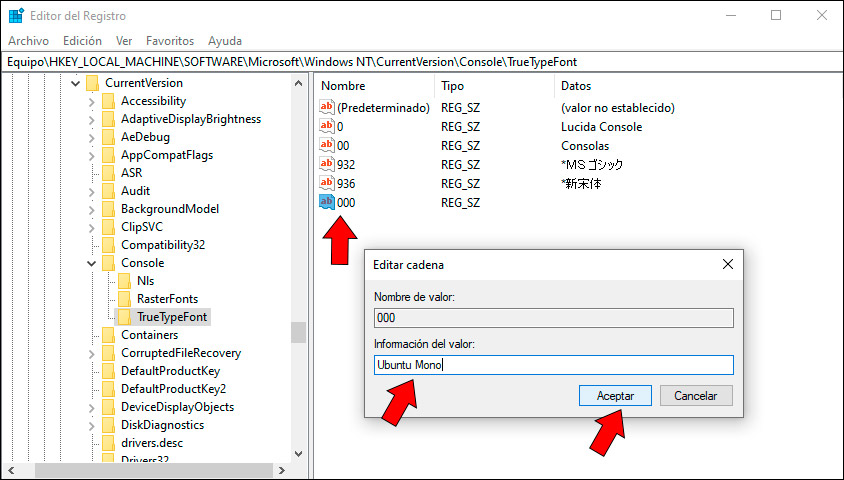Select the (valor no establecido) data cell

point(617,108)
